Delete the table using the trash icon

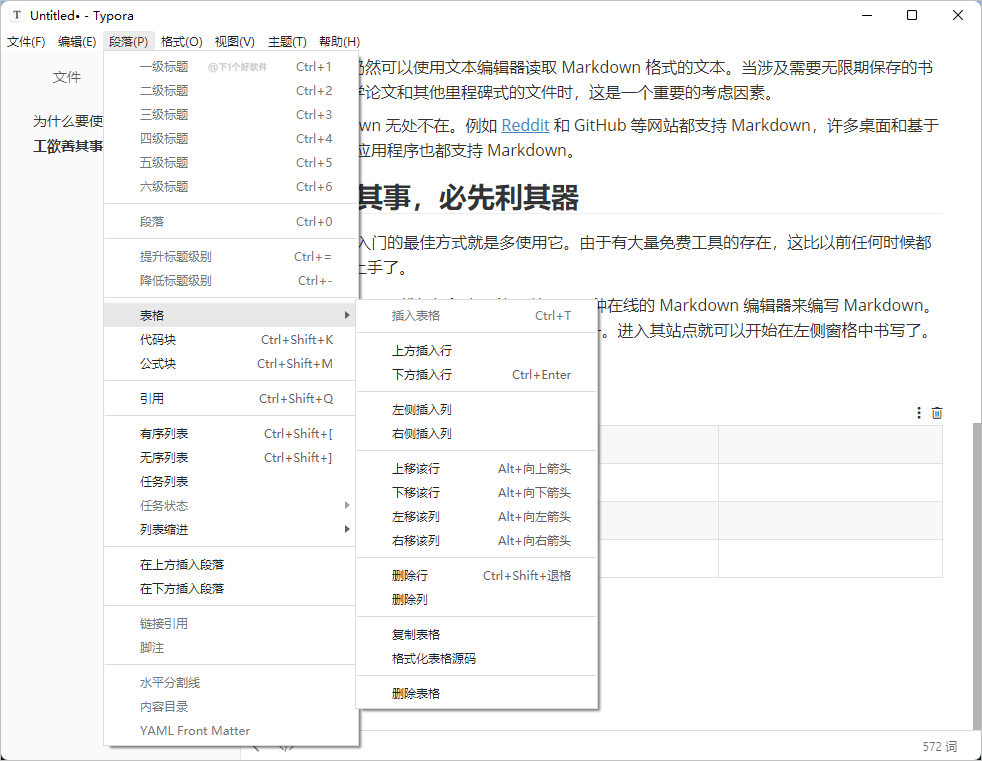click(x=937, y=413)
